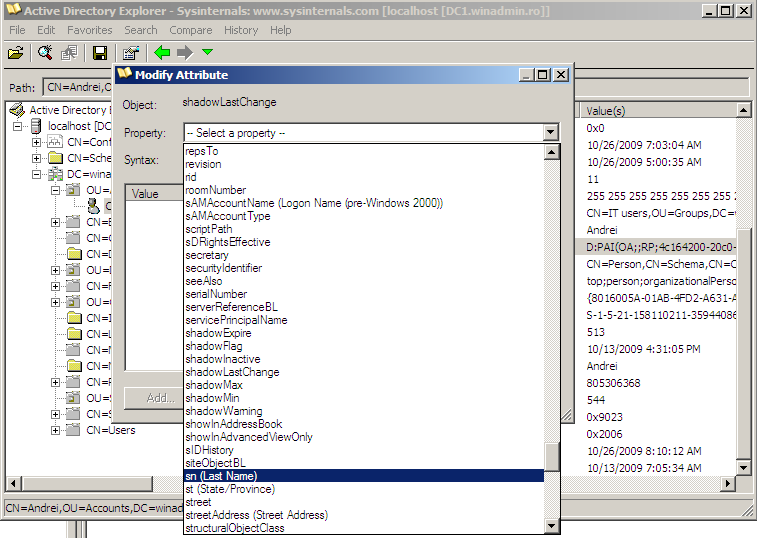Click the Value(s) column header
The width and height of the screenshot is (757, 538).
tap(657, 111)
